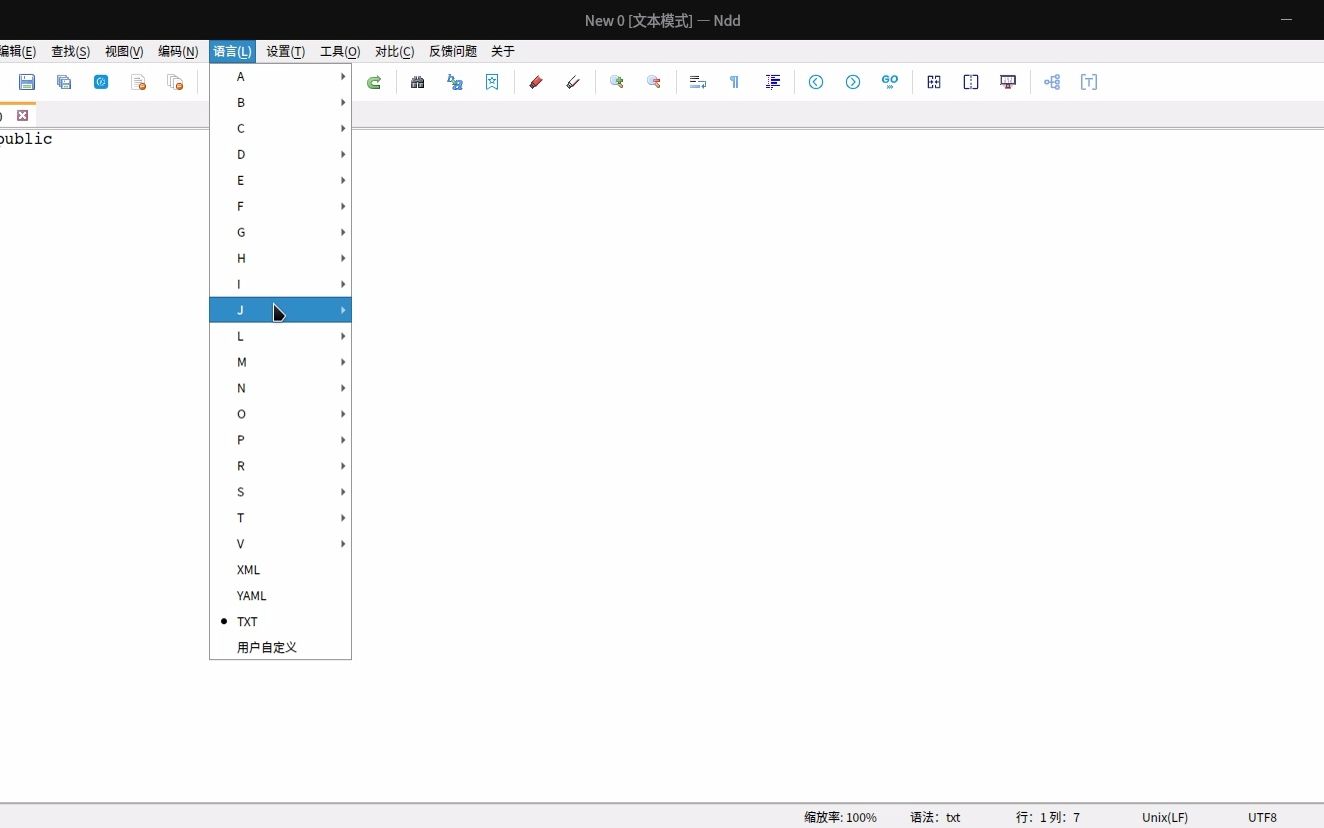
Task: Add a bookmark with the bookmark icon
Action: 491,82
